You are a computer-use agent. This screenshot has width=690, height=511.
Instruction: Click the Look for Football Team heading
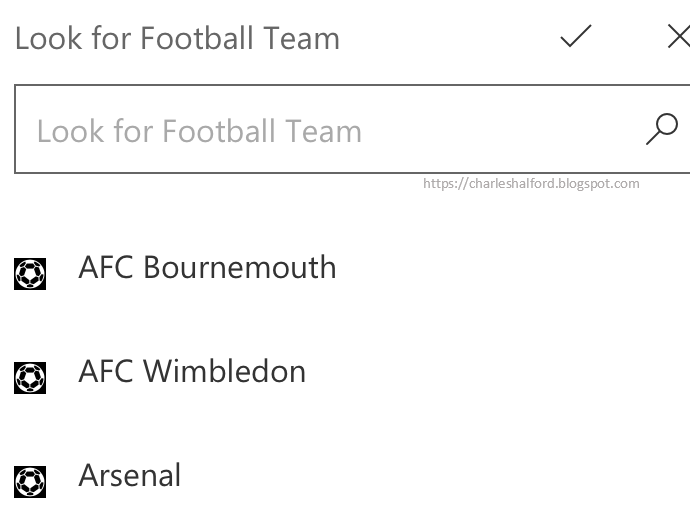pyautogui.click(x=177, y=38)
